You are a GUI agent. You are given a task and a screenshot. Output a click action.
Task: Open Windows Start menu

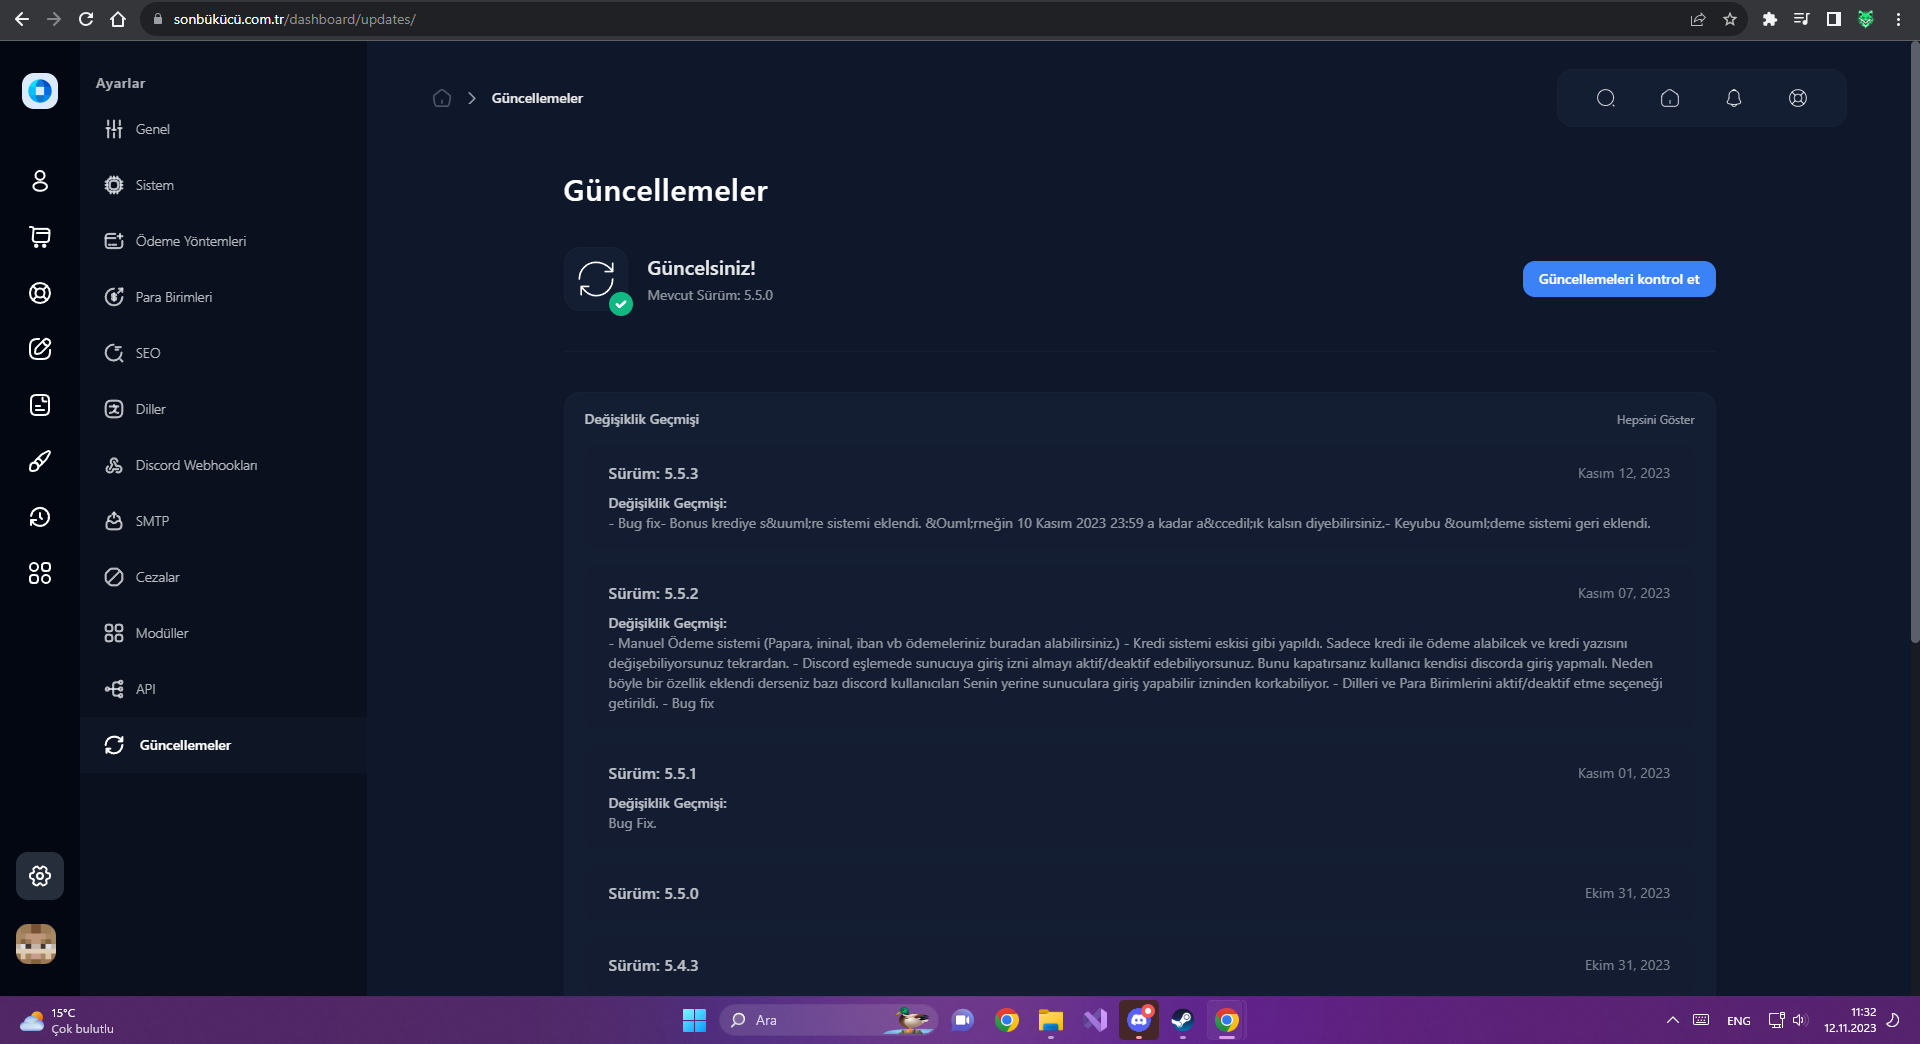694,1020
